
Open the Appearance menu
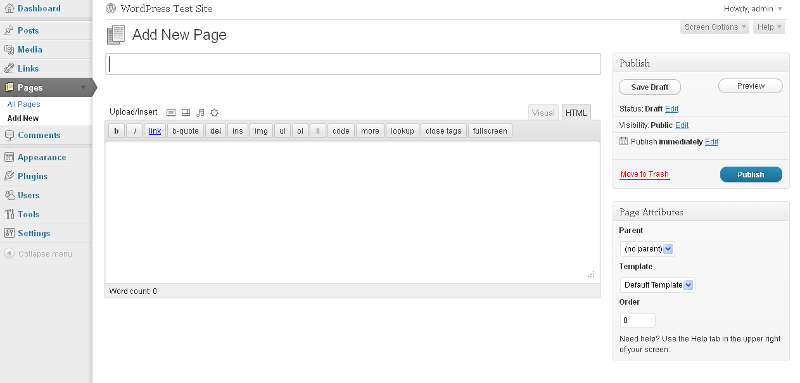[42, 157]
